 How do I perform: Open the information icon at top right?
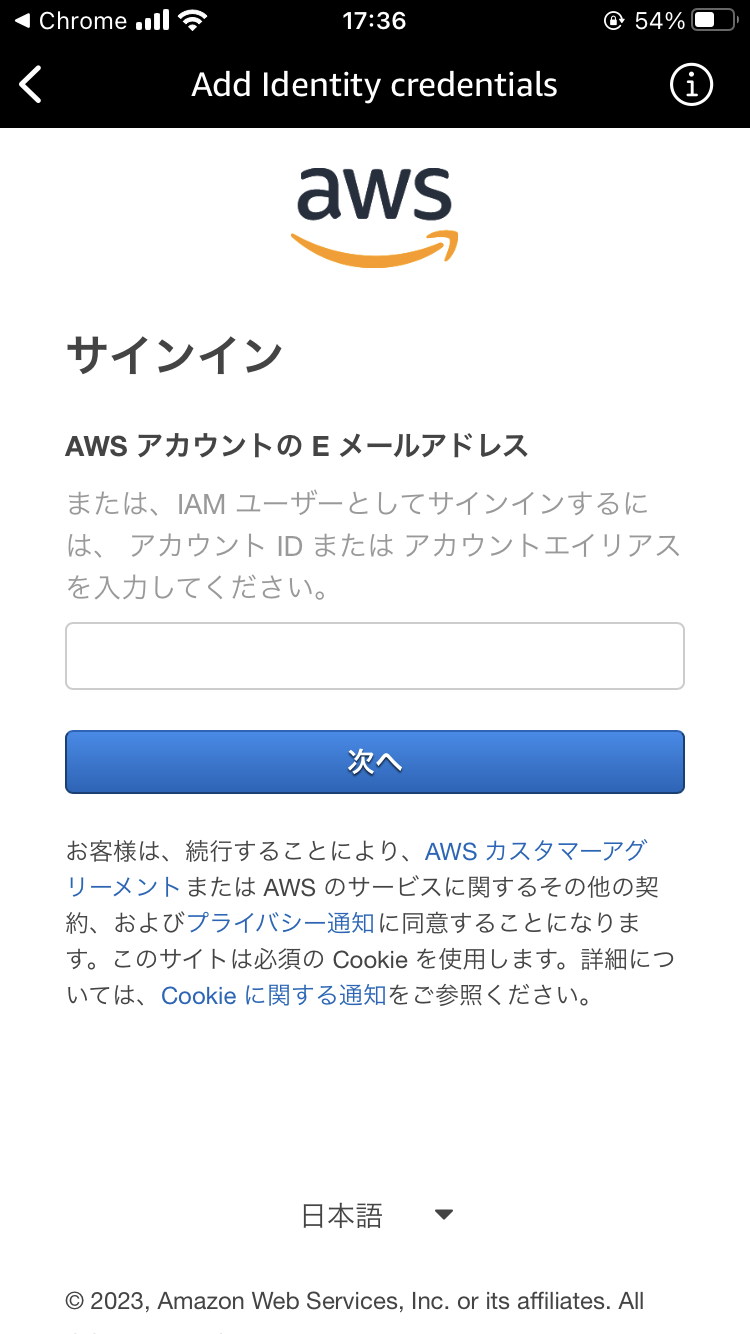coord(690,84)
